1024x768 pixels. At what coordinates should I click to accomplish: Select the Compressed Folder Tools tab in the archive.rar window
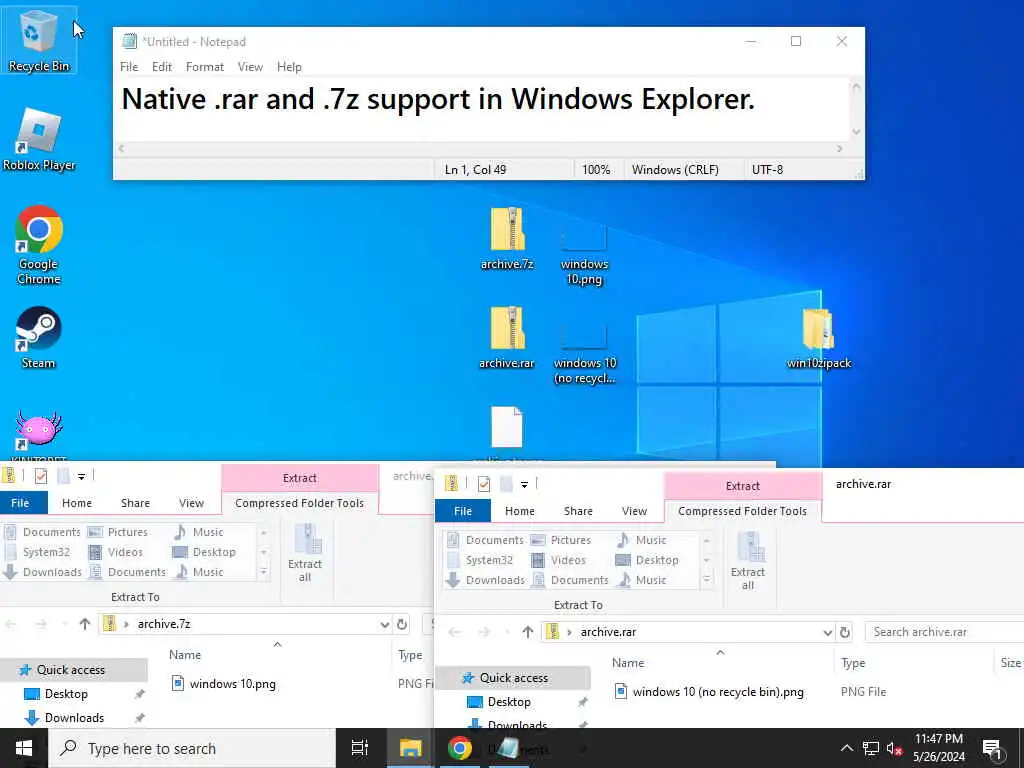743,511
